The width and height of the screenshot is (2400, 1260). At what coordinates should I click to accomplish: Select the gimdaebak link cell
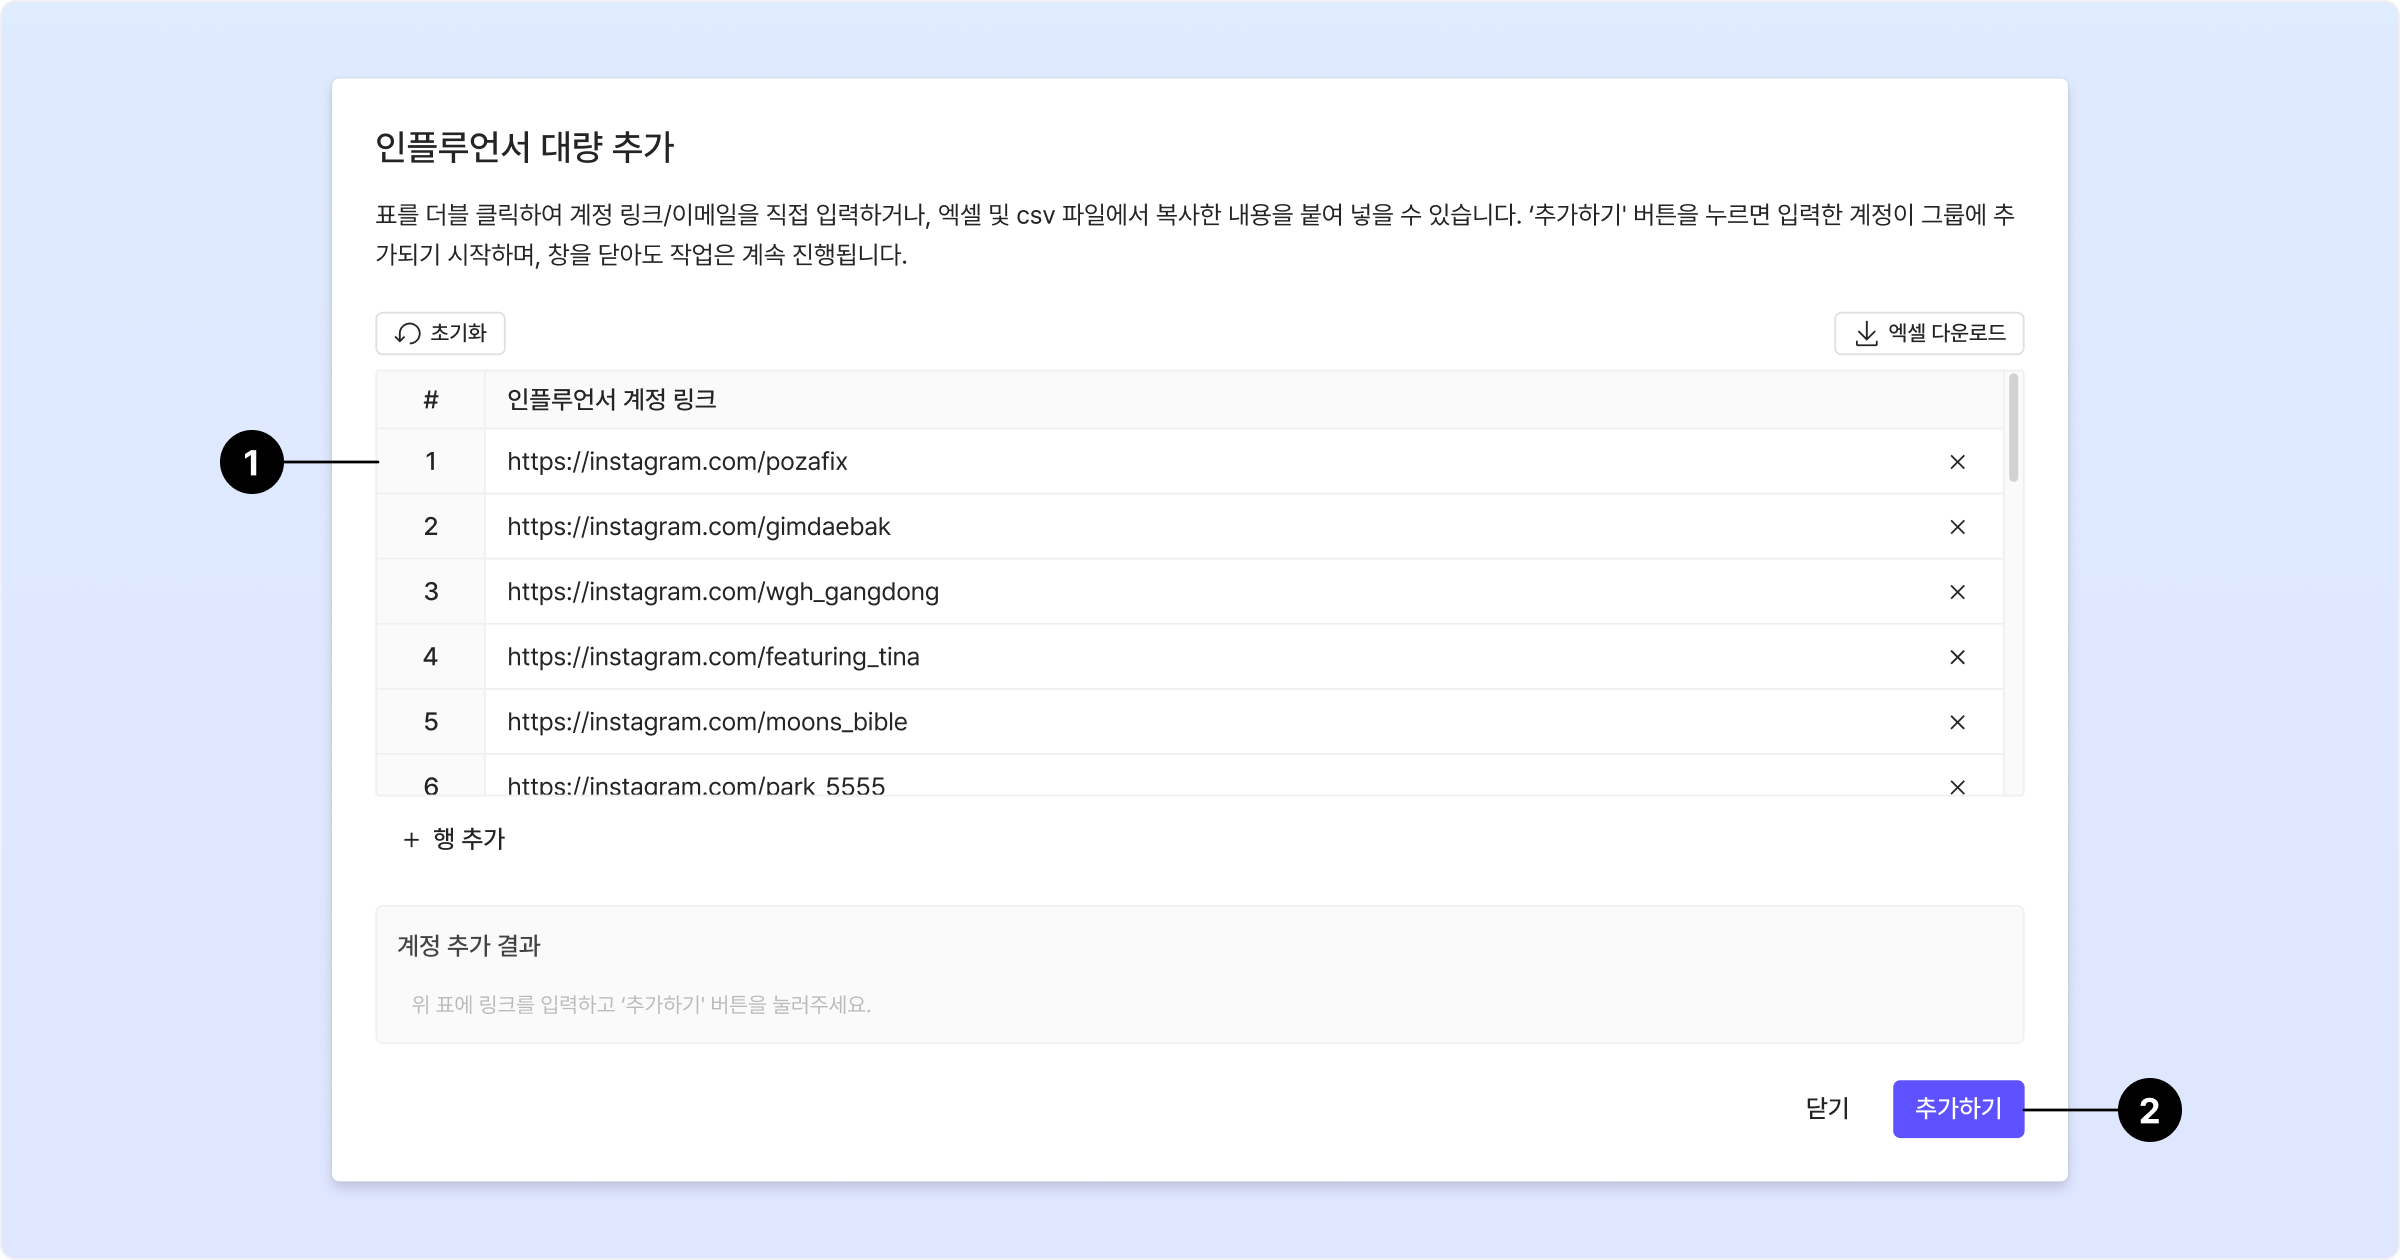[x=698, y=527]
